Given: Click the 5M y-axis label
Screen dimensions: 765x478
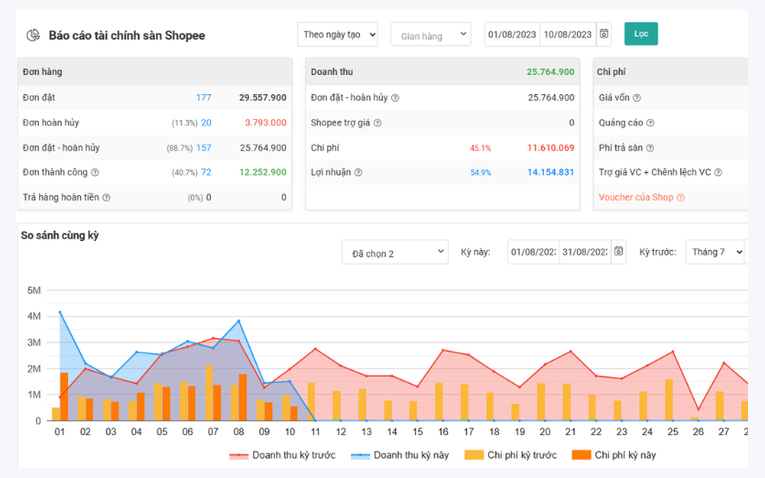Looking at the screenshot, I should [x=34, y=291].
